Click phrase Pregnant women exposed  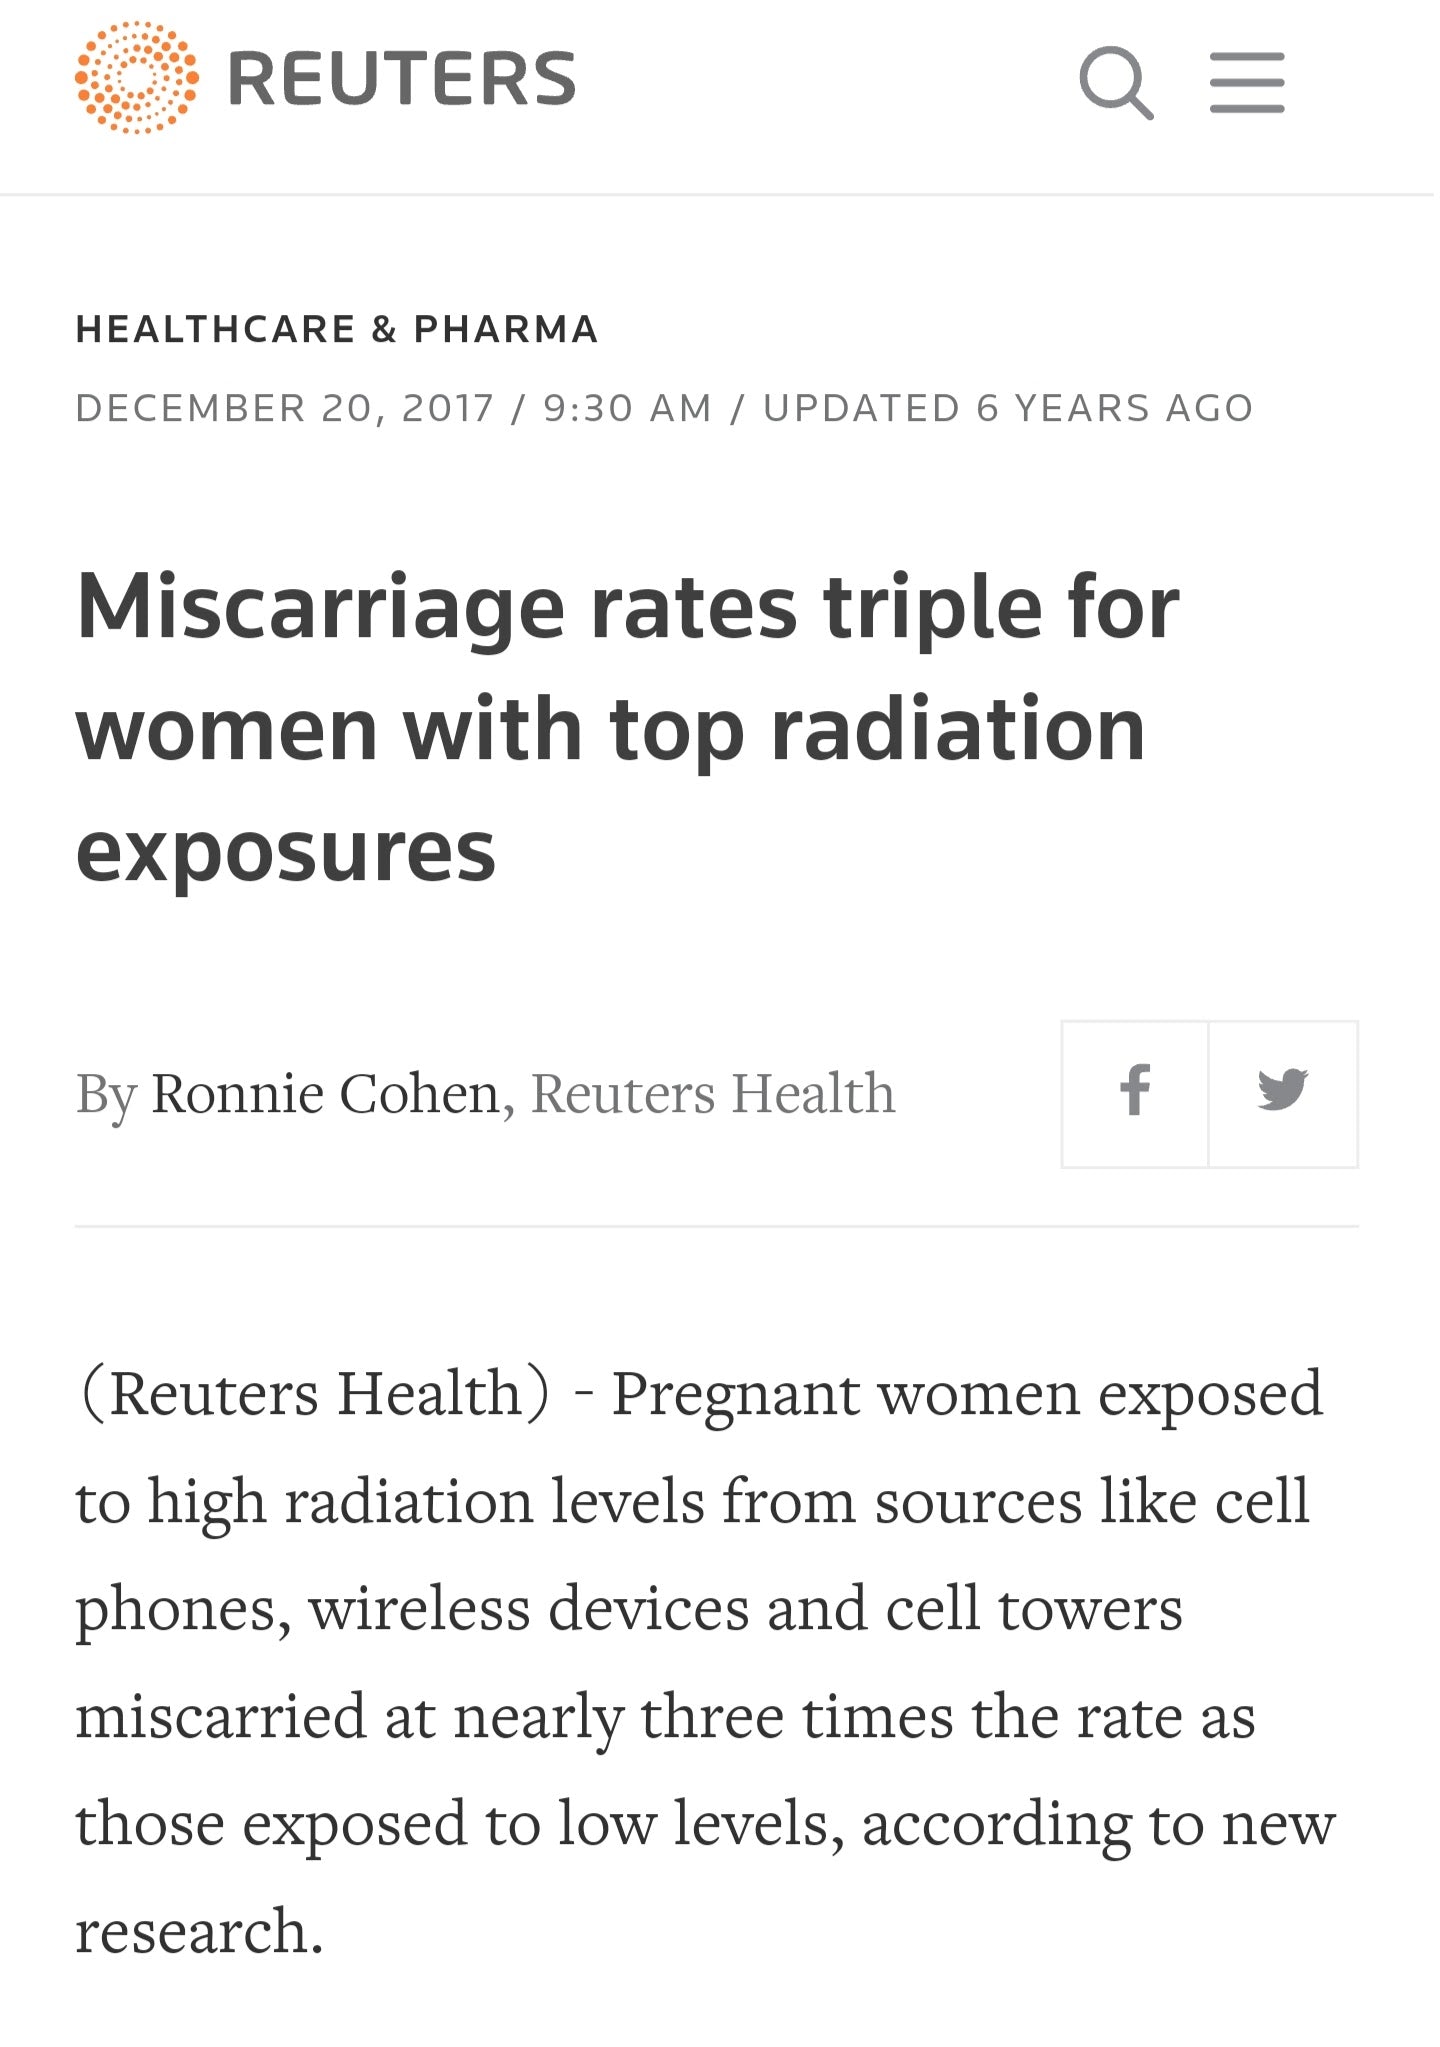pyautogui.click(x=967, y=1394)
